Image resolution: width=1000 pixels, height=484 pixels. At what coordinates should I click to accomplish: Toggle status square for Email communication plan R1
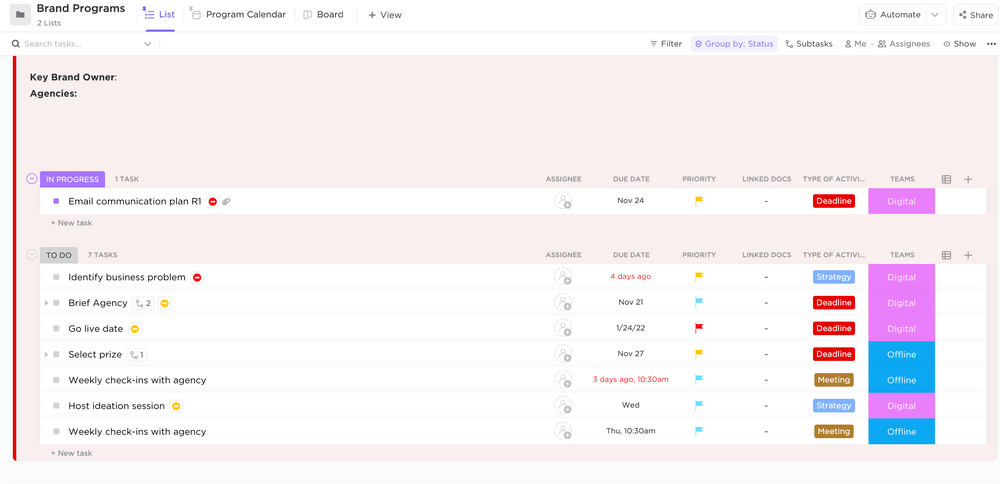(57, 201)
